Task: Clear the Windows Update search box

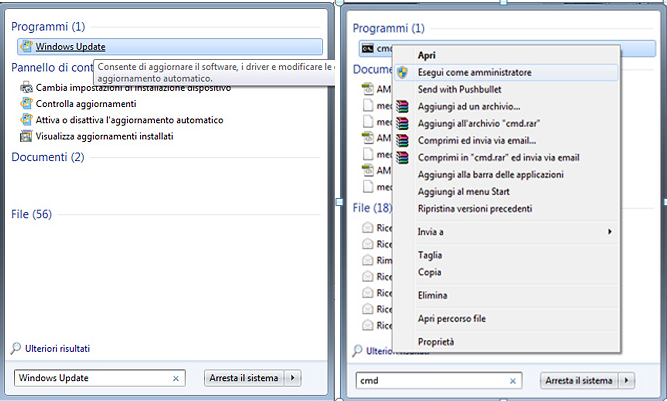Action: pos(176,378)
